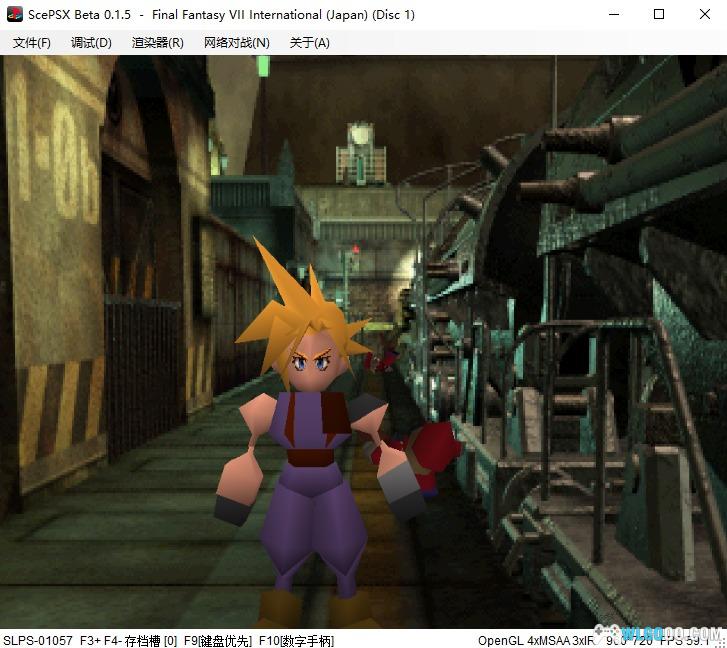
Task: Expand the 网络对战(N) netplay menu
Action: (236, 43)
